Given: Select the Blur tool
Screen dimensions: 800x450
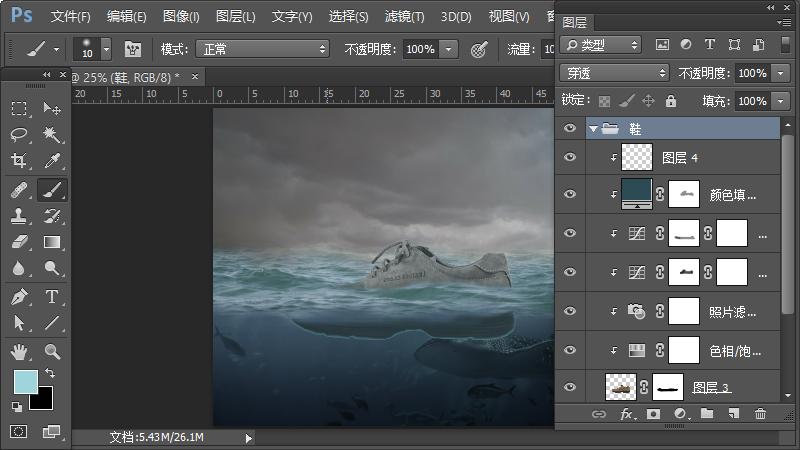Looking at the screenshot, I should pos(19,268).
